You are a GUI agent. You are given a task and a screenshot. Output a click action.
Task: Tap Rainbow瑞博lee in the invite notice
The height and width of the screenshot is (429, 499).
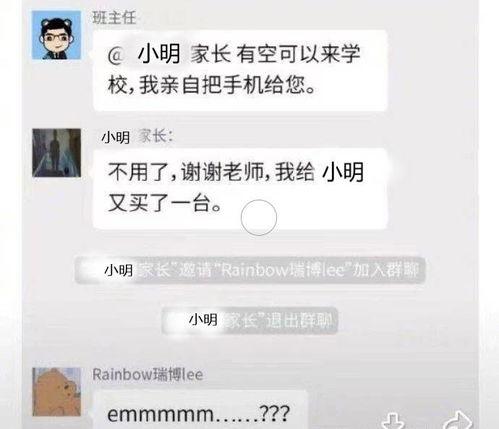pos(282,270)
